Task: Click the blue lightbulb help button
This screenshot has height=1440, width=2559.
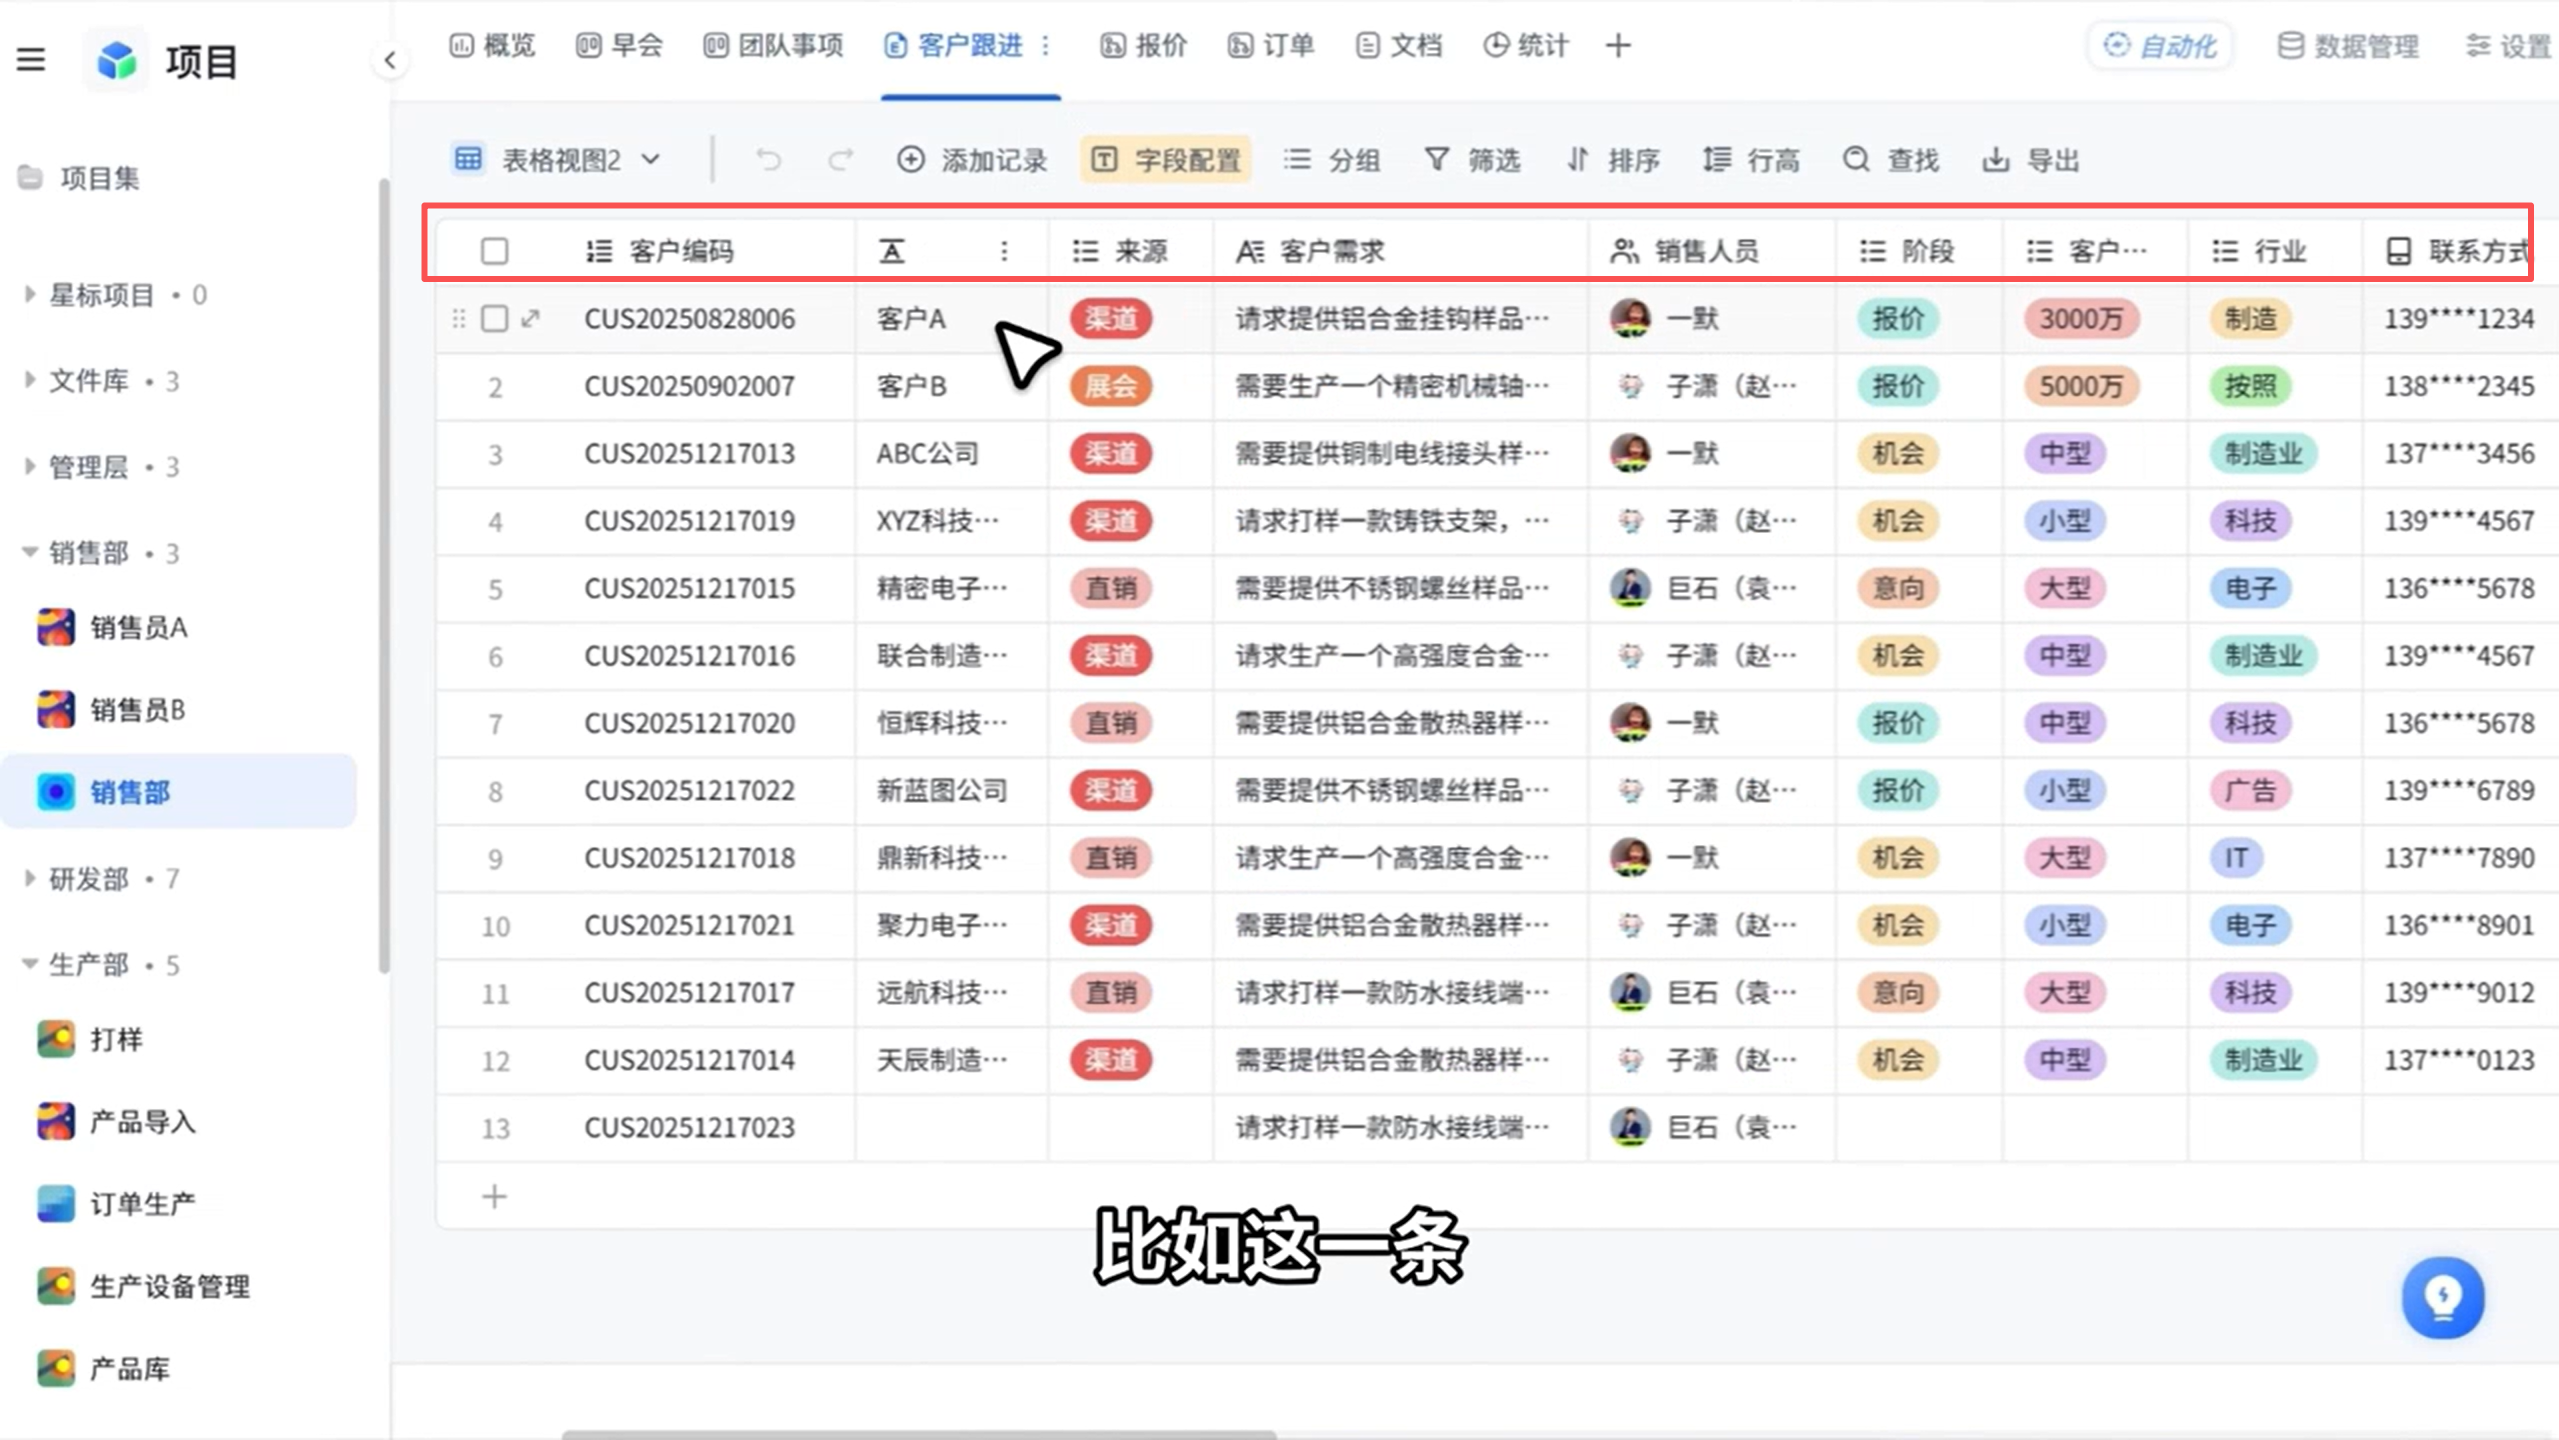Action: [x=2443, y=1298]
